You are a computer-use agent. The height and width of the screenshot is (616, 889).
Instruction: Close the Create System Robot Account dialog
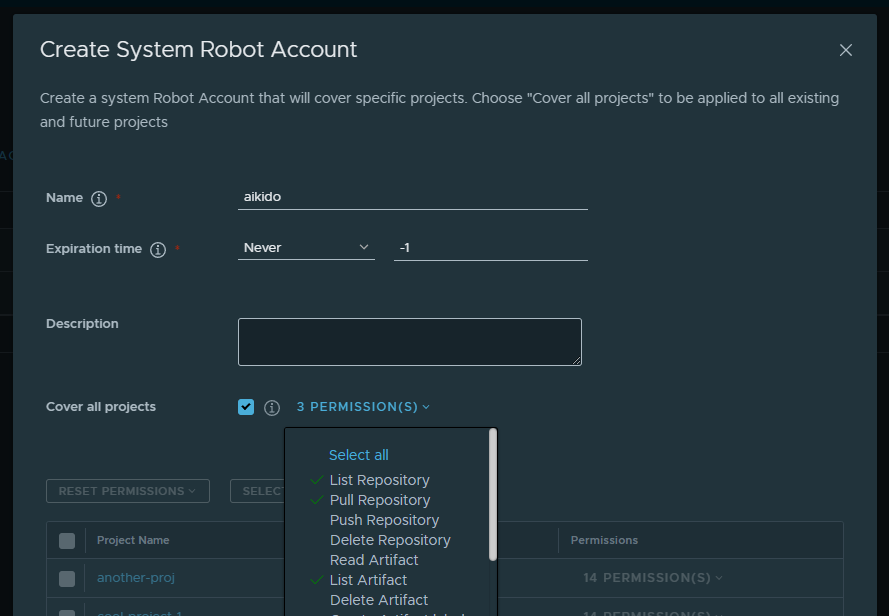tap(845, 50)
